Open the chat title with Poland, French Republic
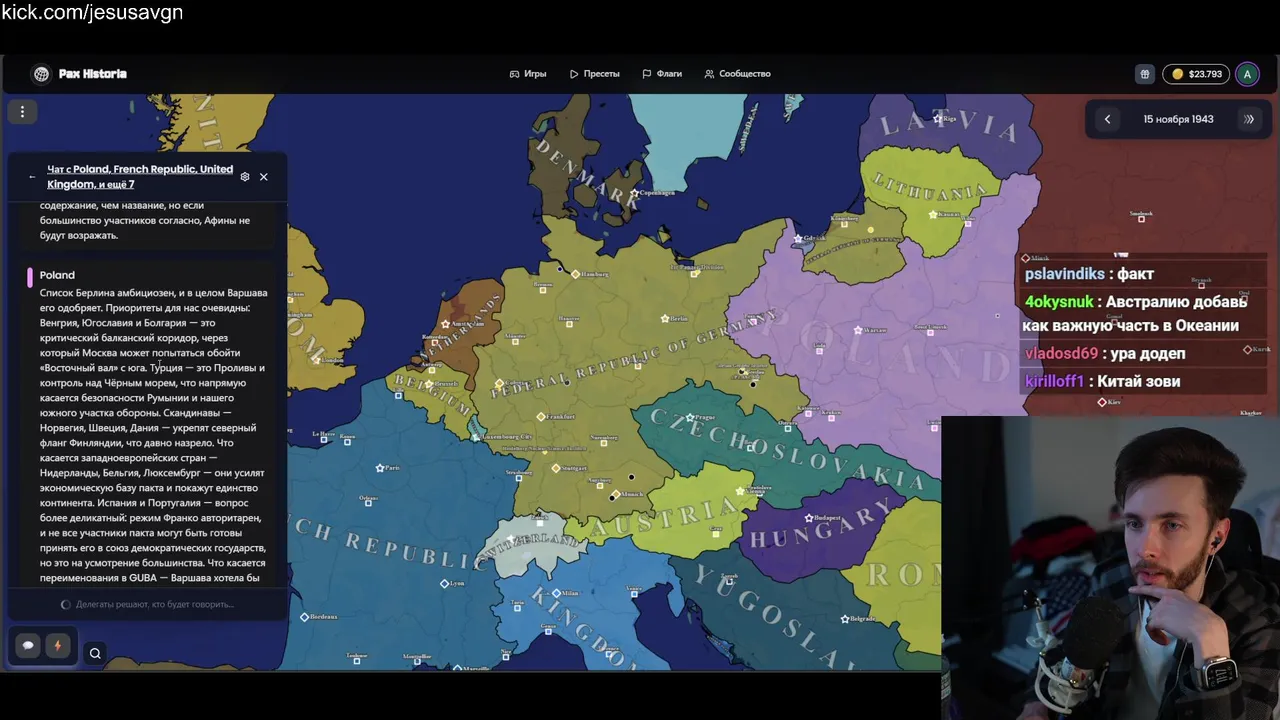Screen dimensions: 1280x720 point(140,177)
